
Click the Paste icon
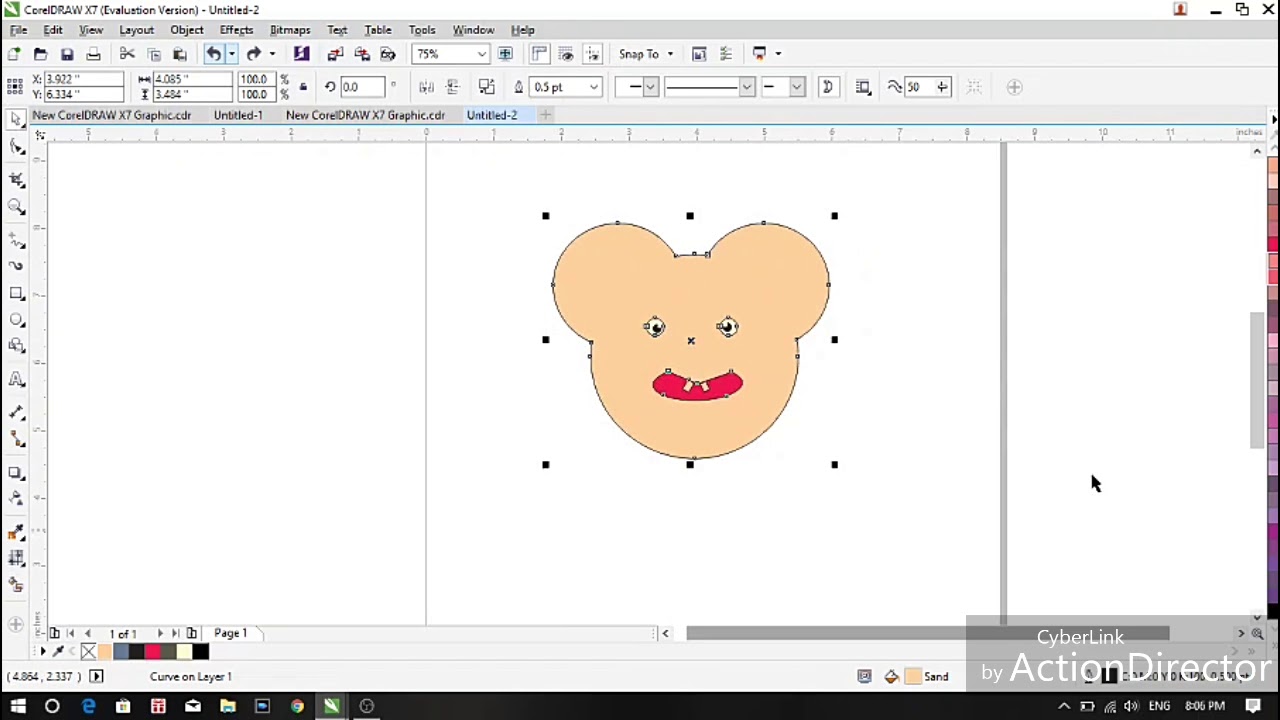coord(180,54)
